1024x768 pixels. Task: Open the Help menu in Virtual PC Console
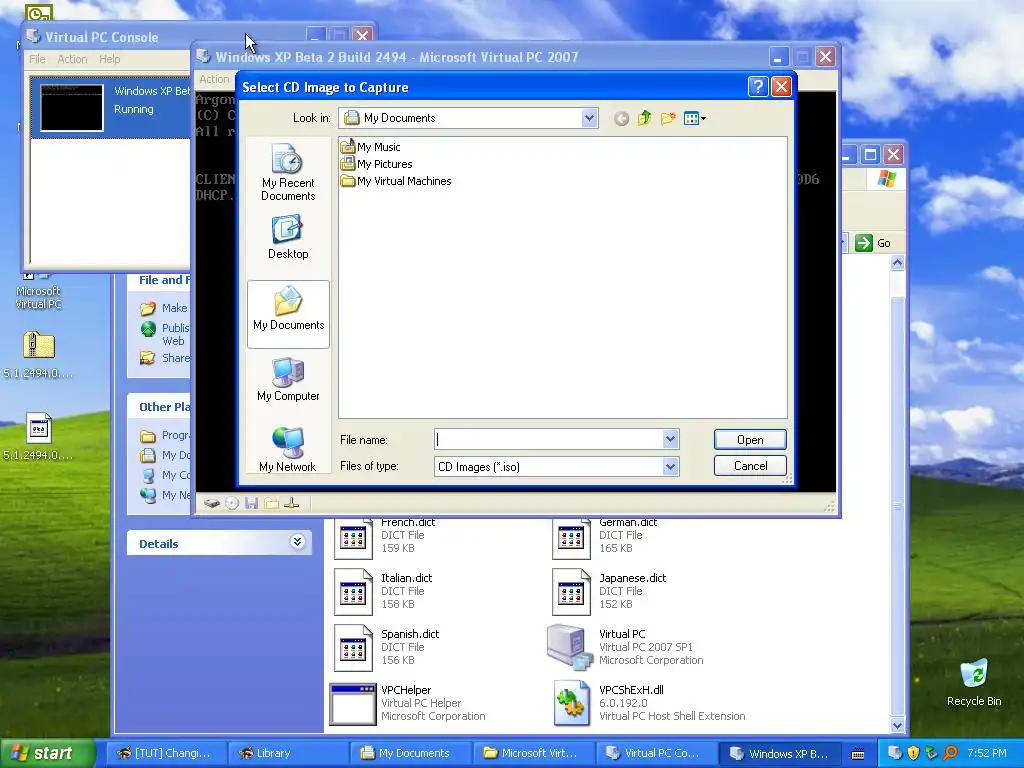[x=110, y=59]
